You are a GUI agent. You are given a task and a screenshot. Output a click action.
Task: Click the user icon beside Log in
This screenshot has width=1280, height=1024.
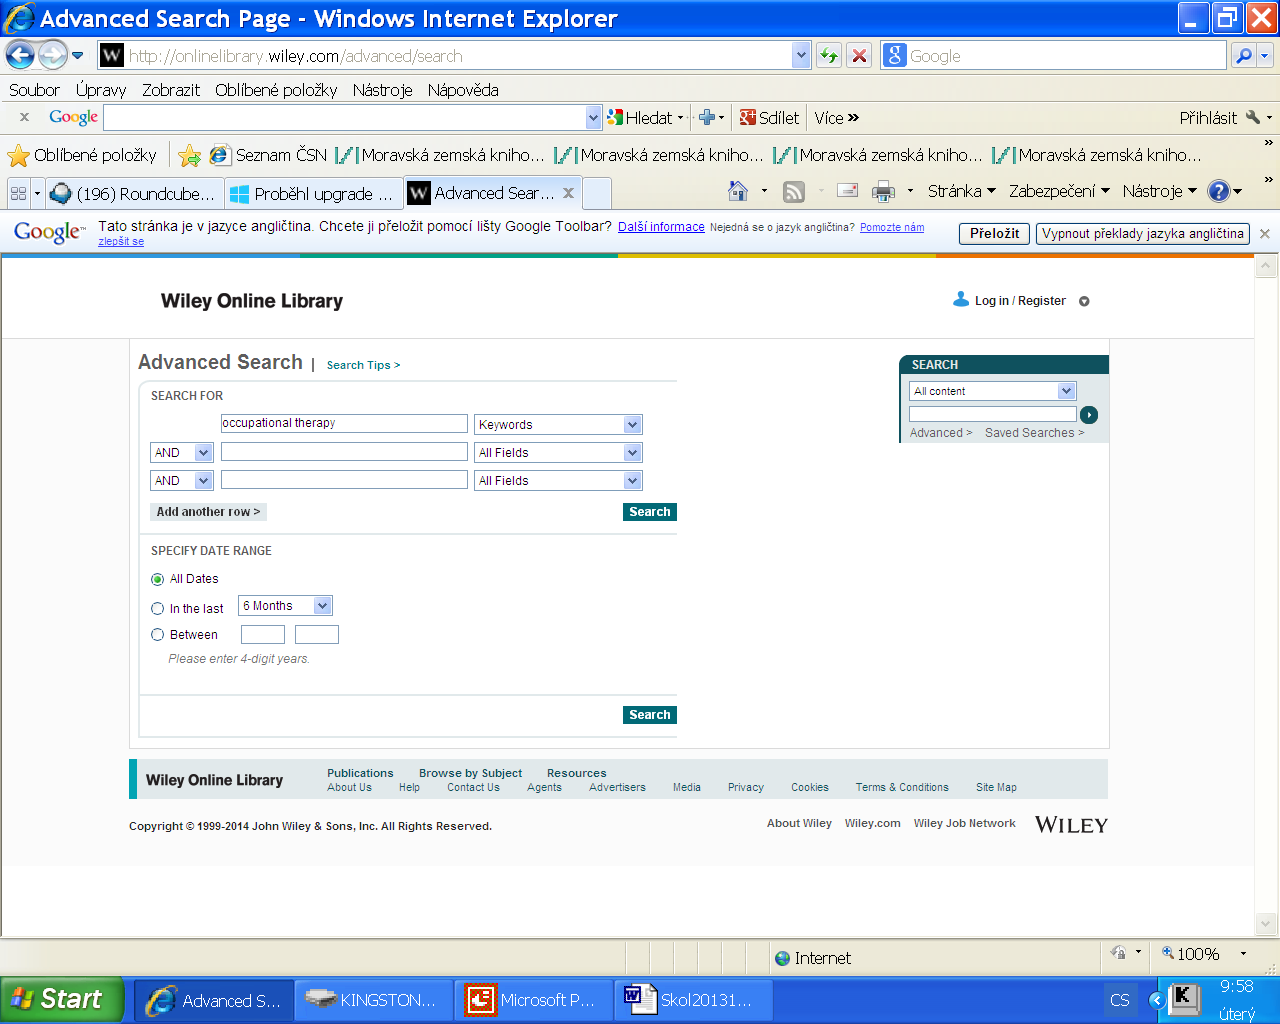961,299
